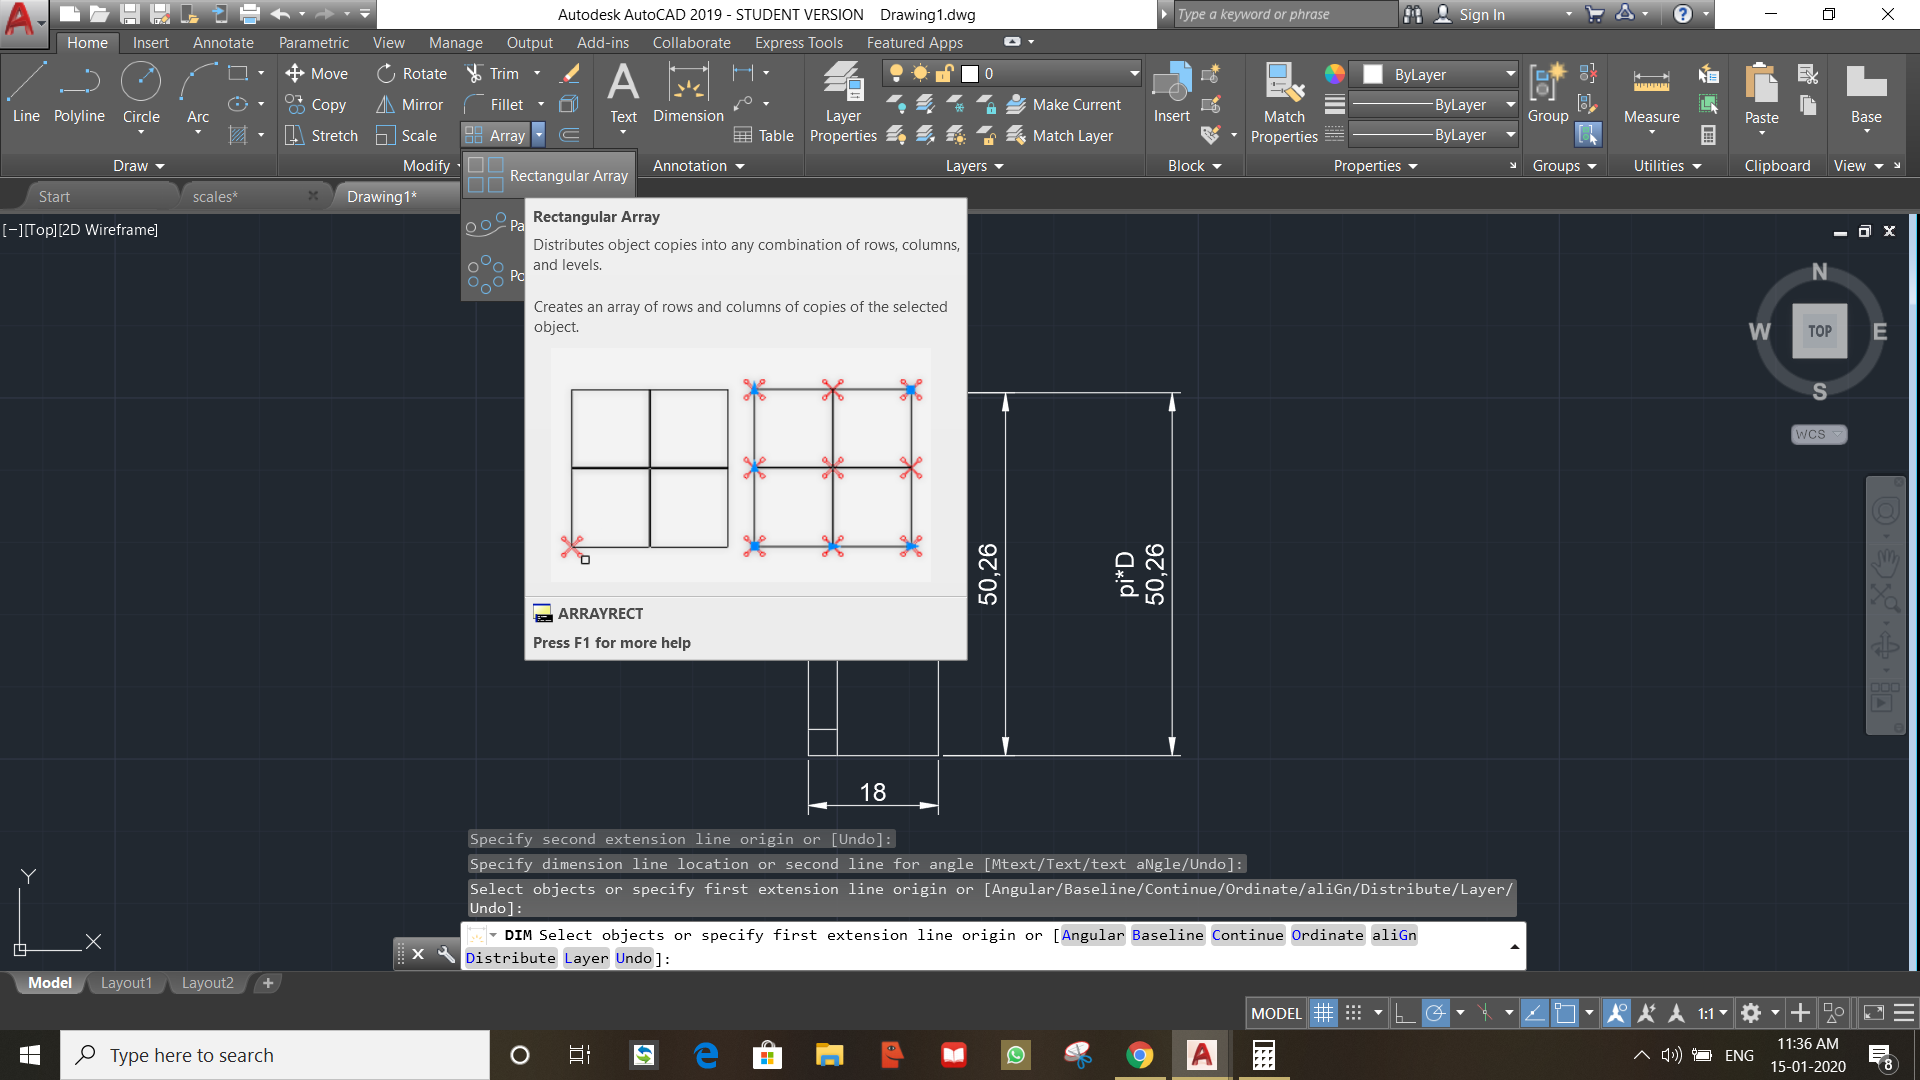Toggle Polar tracking in status bar
The width and height of the screenshot is (1920, 1080).
pos(1435,1013)
